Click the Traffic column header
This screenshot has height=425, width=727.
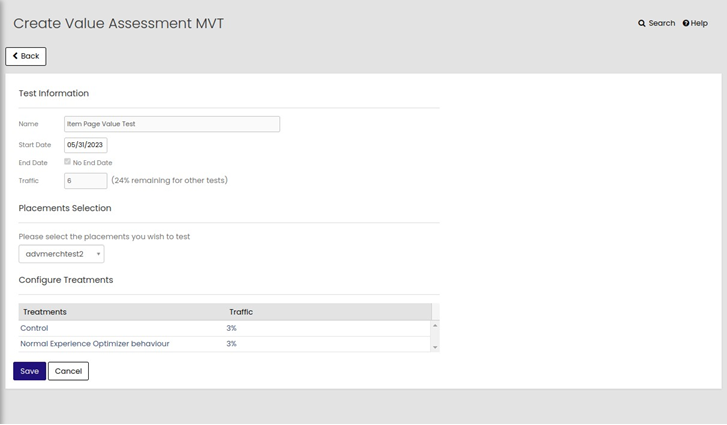pos(241,312)
